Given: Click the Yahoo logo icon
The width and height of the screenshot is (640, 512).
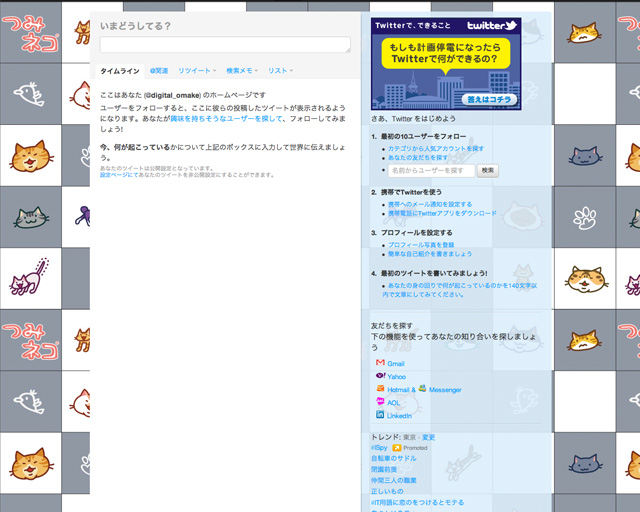Looking at the screenshot, I should click(x=380, y=376).
